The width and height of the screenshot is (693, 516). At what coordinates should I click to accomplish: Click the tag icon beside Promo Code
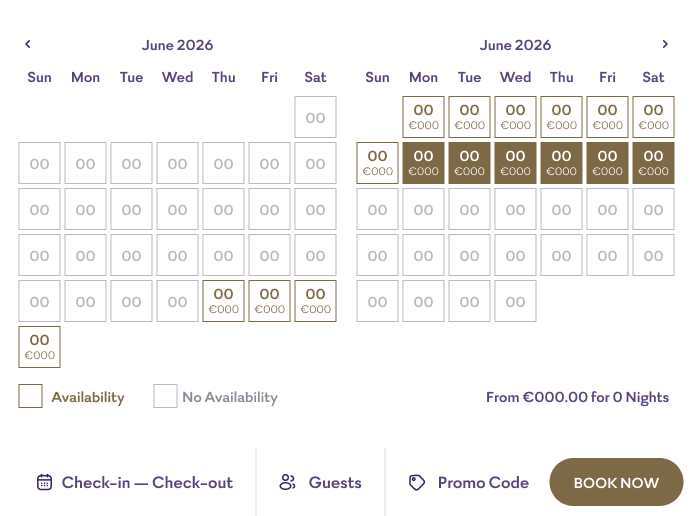pyautogui.click(x=417, y=482)
